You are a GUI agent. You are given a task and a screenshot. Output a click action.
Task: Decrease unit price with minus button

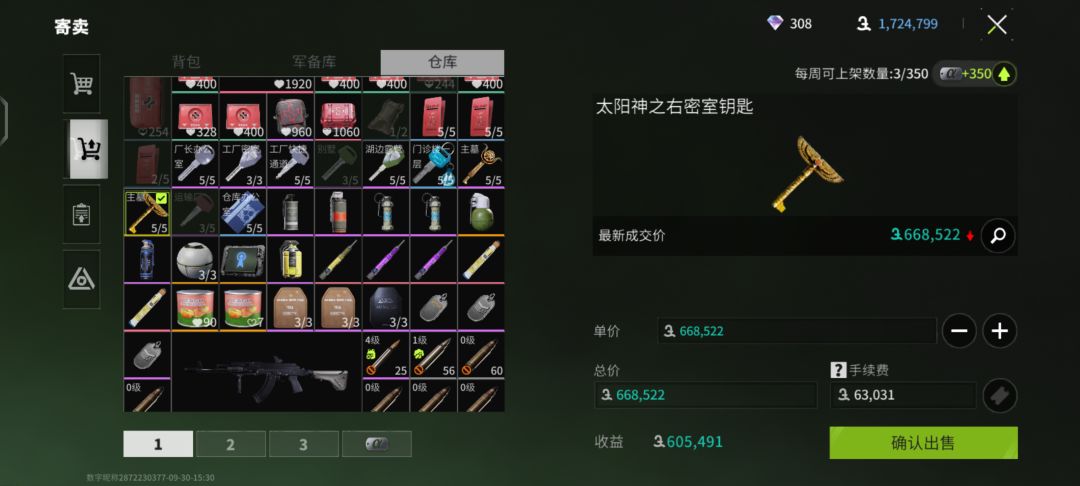959,331
